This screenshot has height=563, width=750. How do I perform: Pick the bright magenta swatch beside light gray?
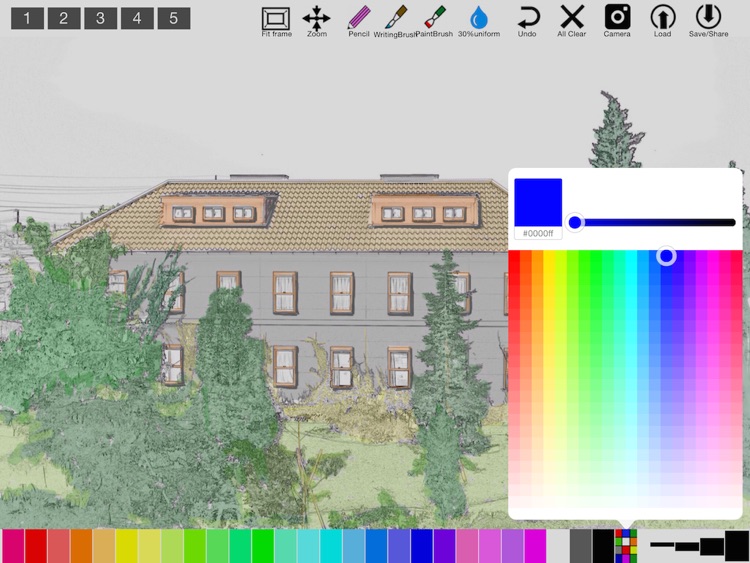pos(536,546)
